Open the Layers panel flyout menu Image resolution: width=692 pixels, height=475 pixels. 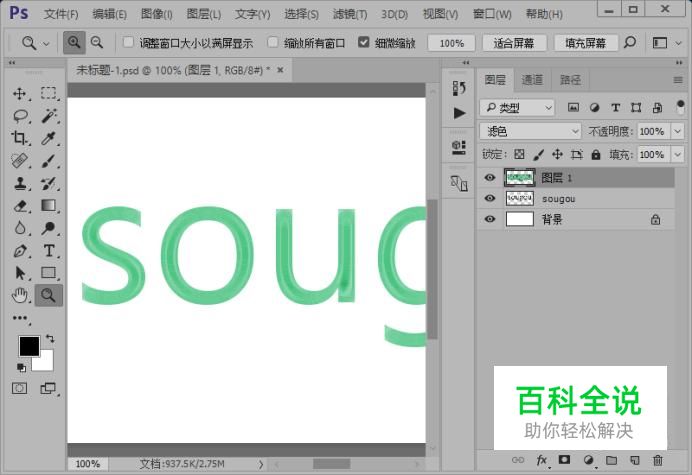pos(678,80)
